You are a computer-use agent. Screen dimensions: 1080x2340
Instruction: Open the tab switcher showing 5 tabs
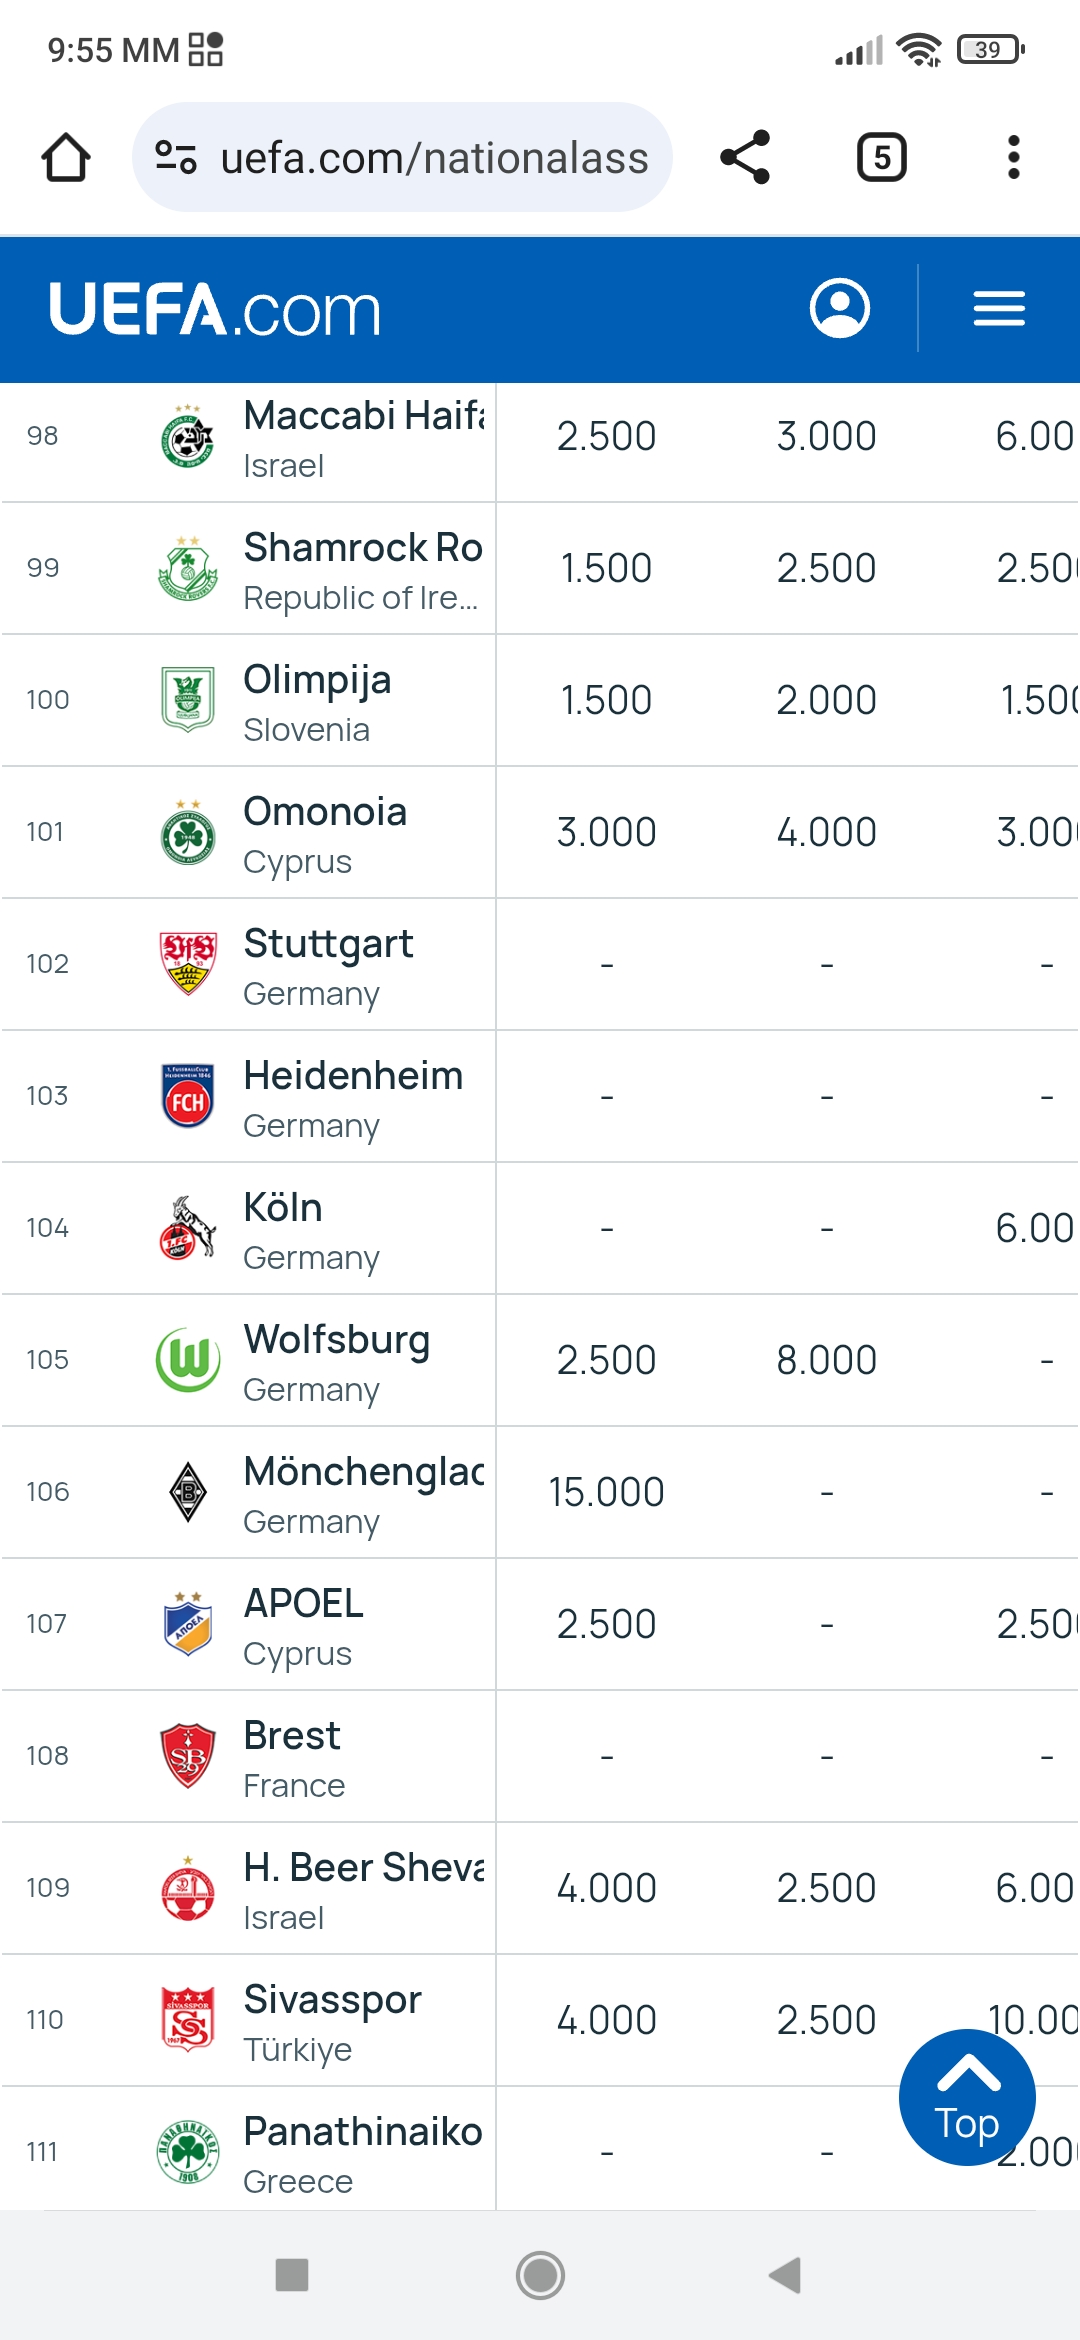881,158
